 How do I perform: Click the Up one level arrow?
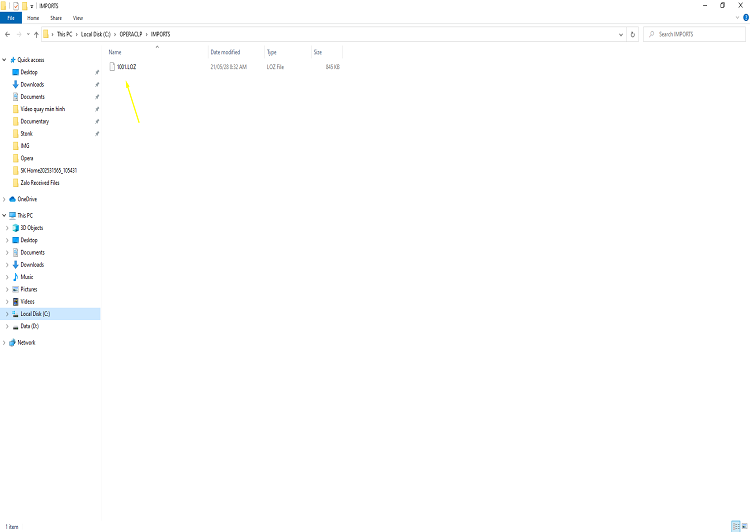click(36, 34)
